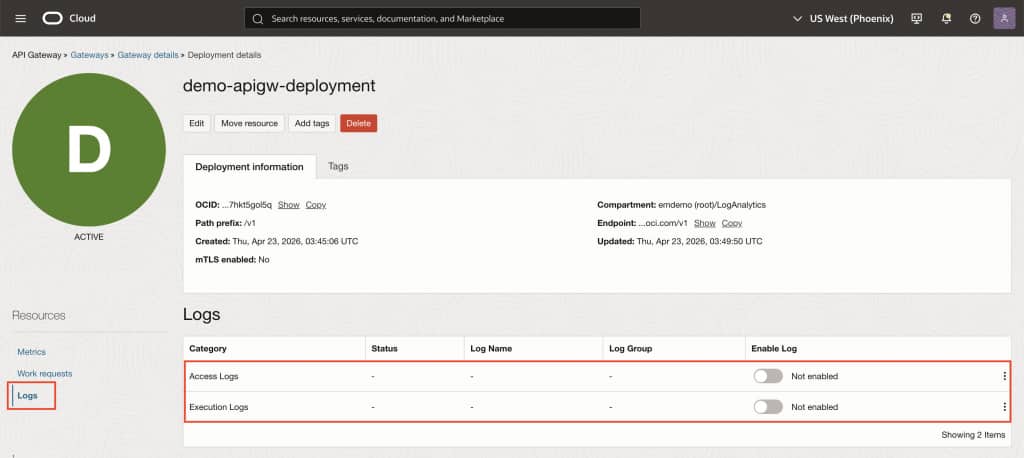Click the Showing 2 Items text
The image size is (1024, 458).
tap(973, 434)
